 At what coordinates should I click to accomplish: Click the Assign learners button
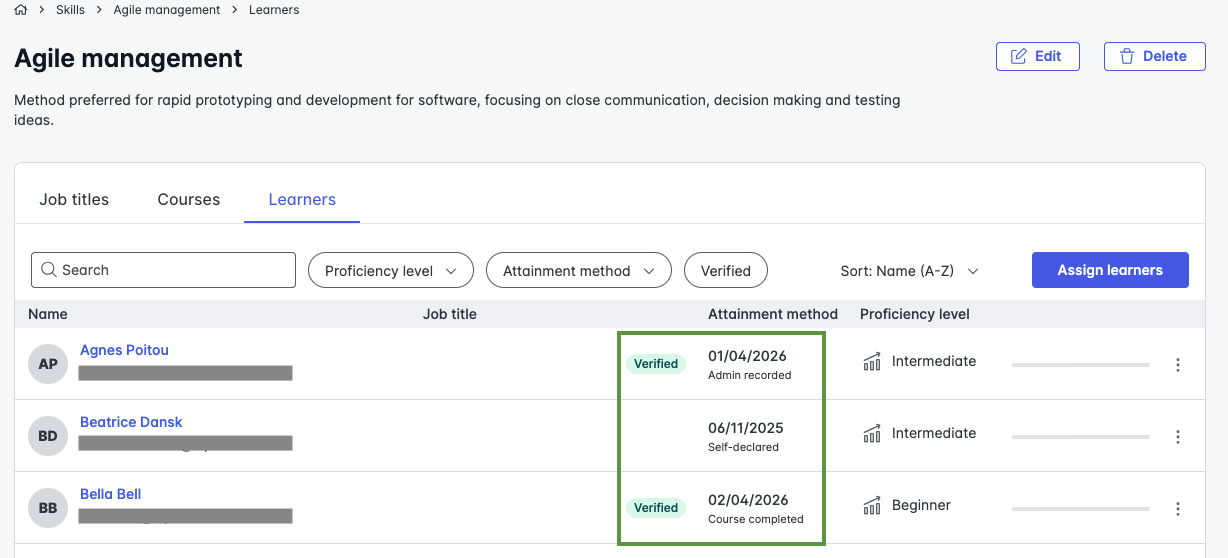[x=1110, y=270]
